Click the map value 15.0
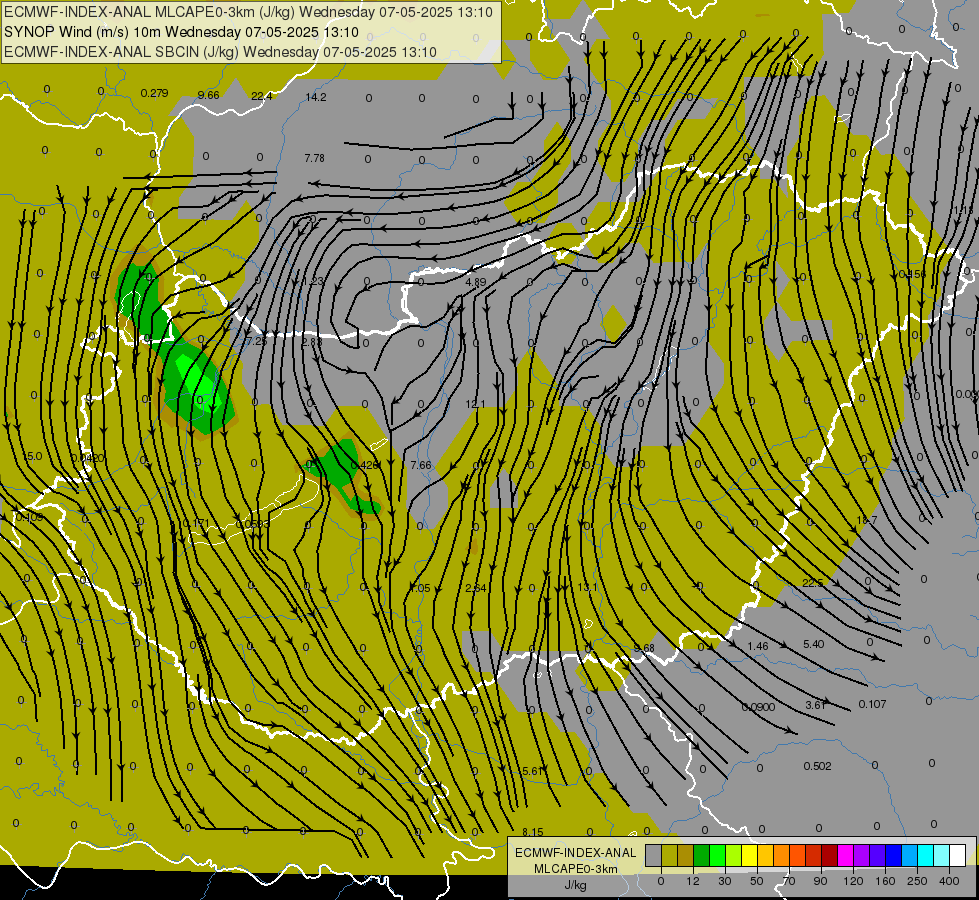Image resolution: width=979 pixels, height=900 pixels. pos(32,457)
